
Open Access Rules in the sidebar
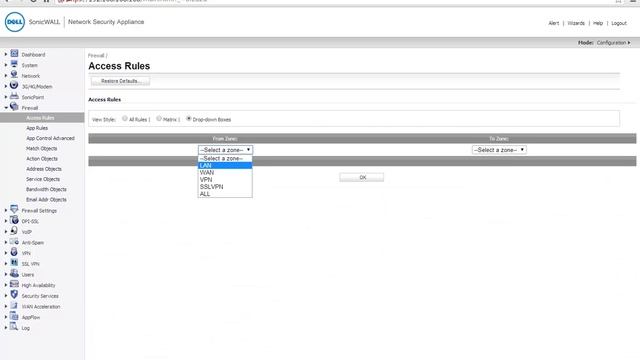[40, 118]
